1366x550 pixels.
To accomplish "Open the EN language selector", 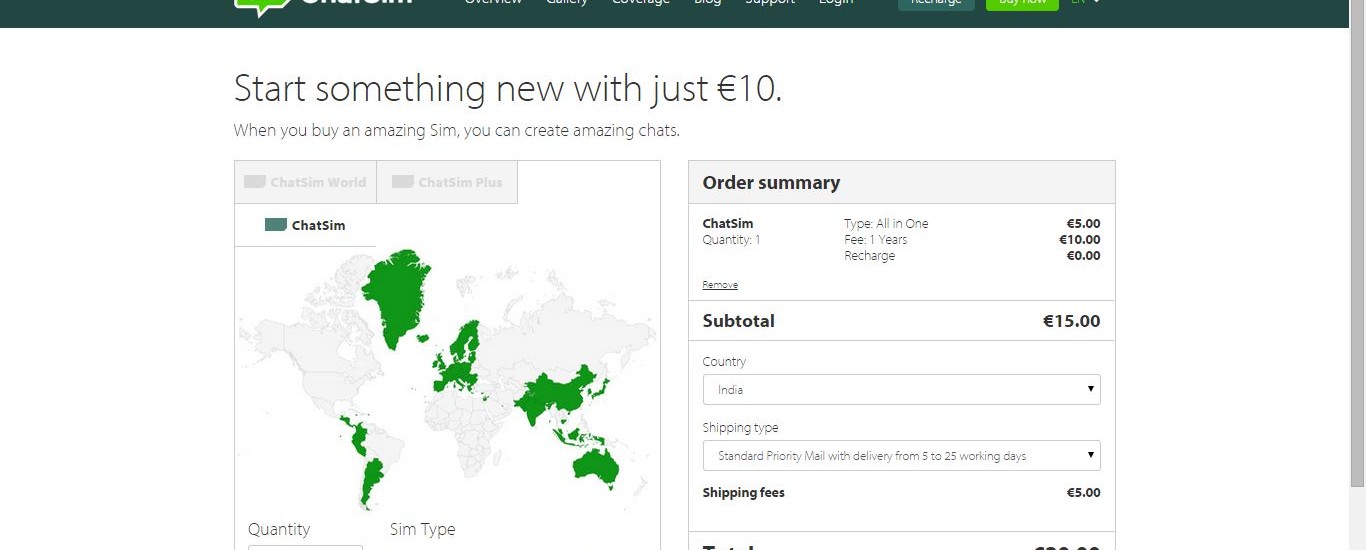I will pyautogui.click(x=1085, y=3).
